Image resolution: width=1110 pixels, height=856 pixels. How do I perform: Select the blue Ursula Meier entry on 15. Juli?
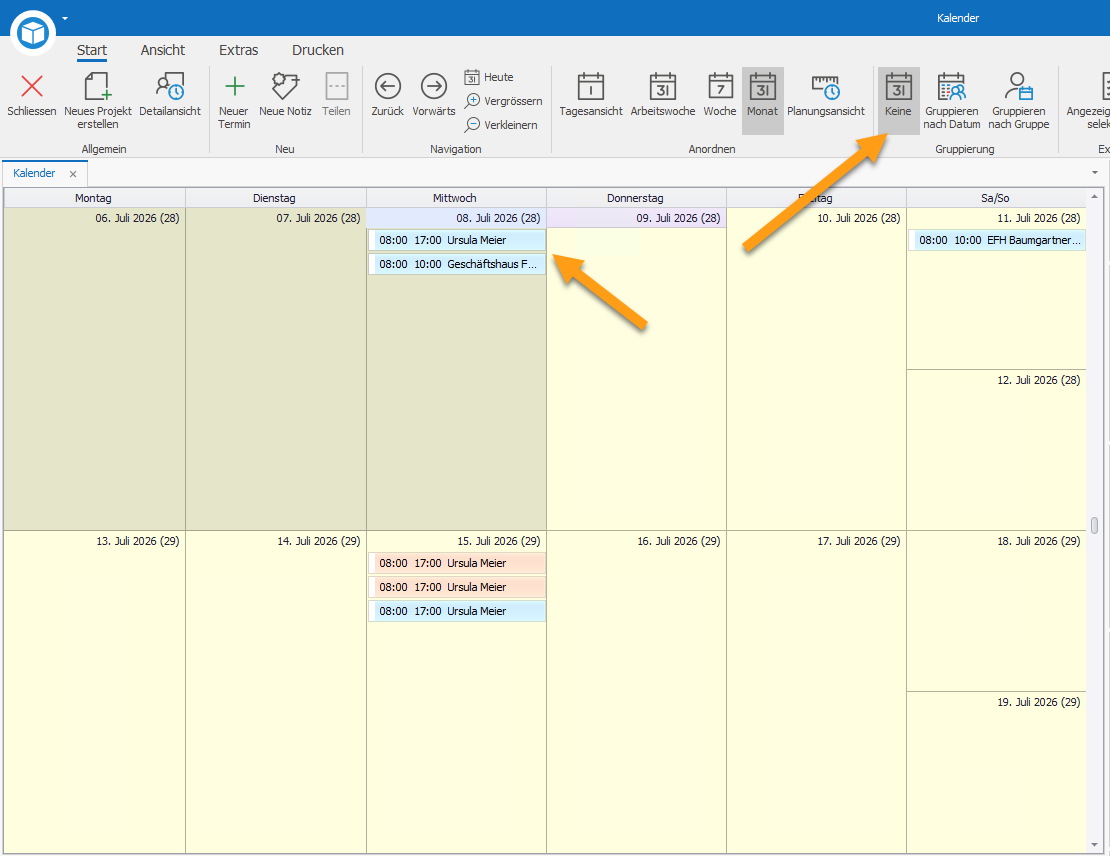pos(457,611)
